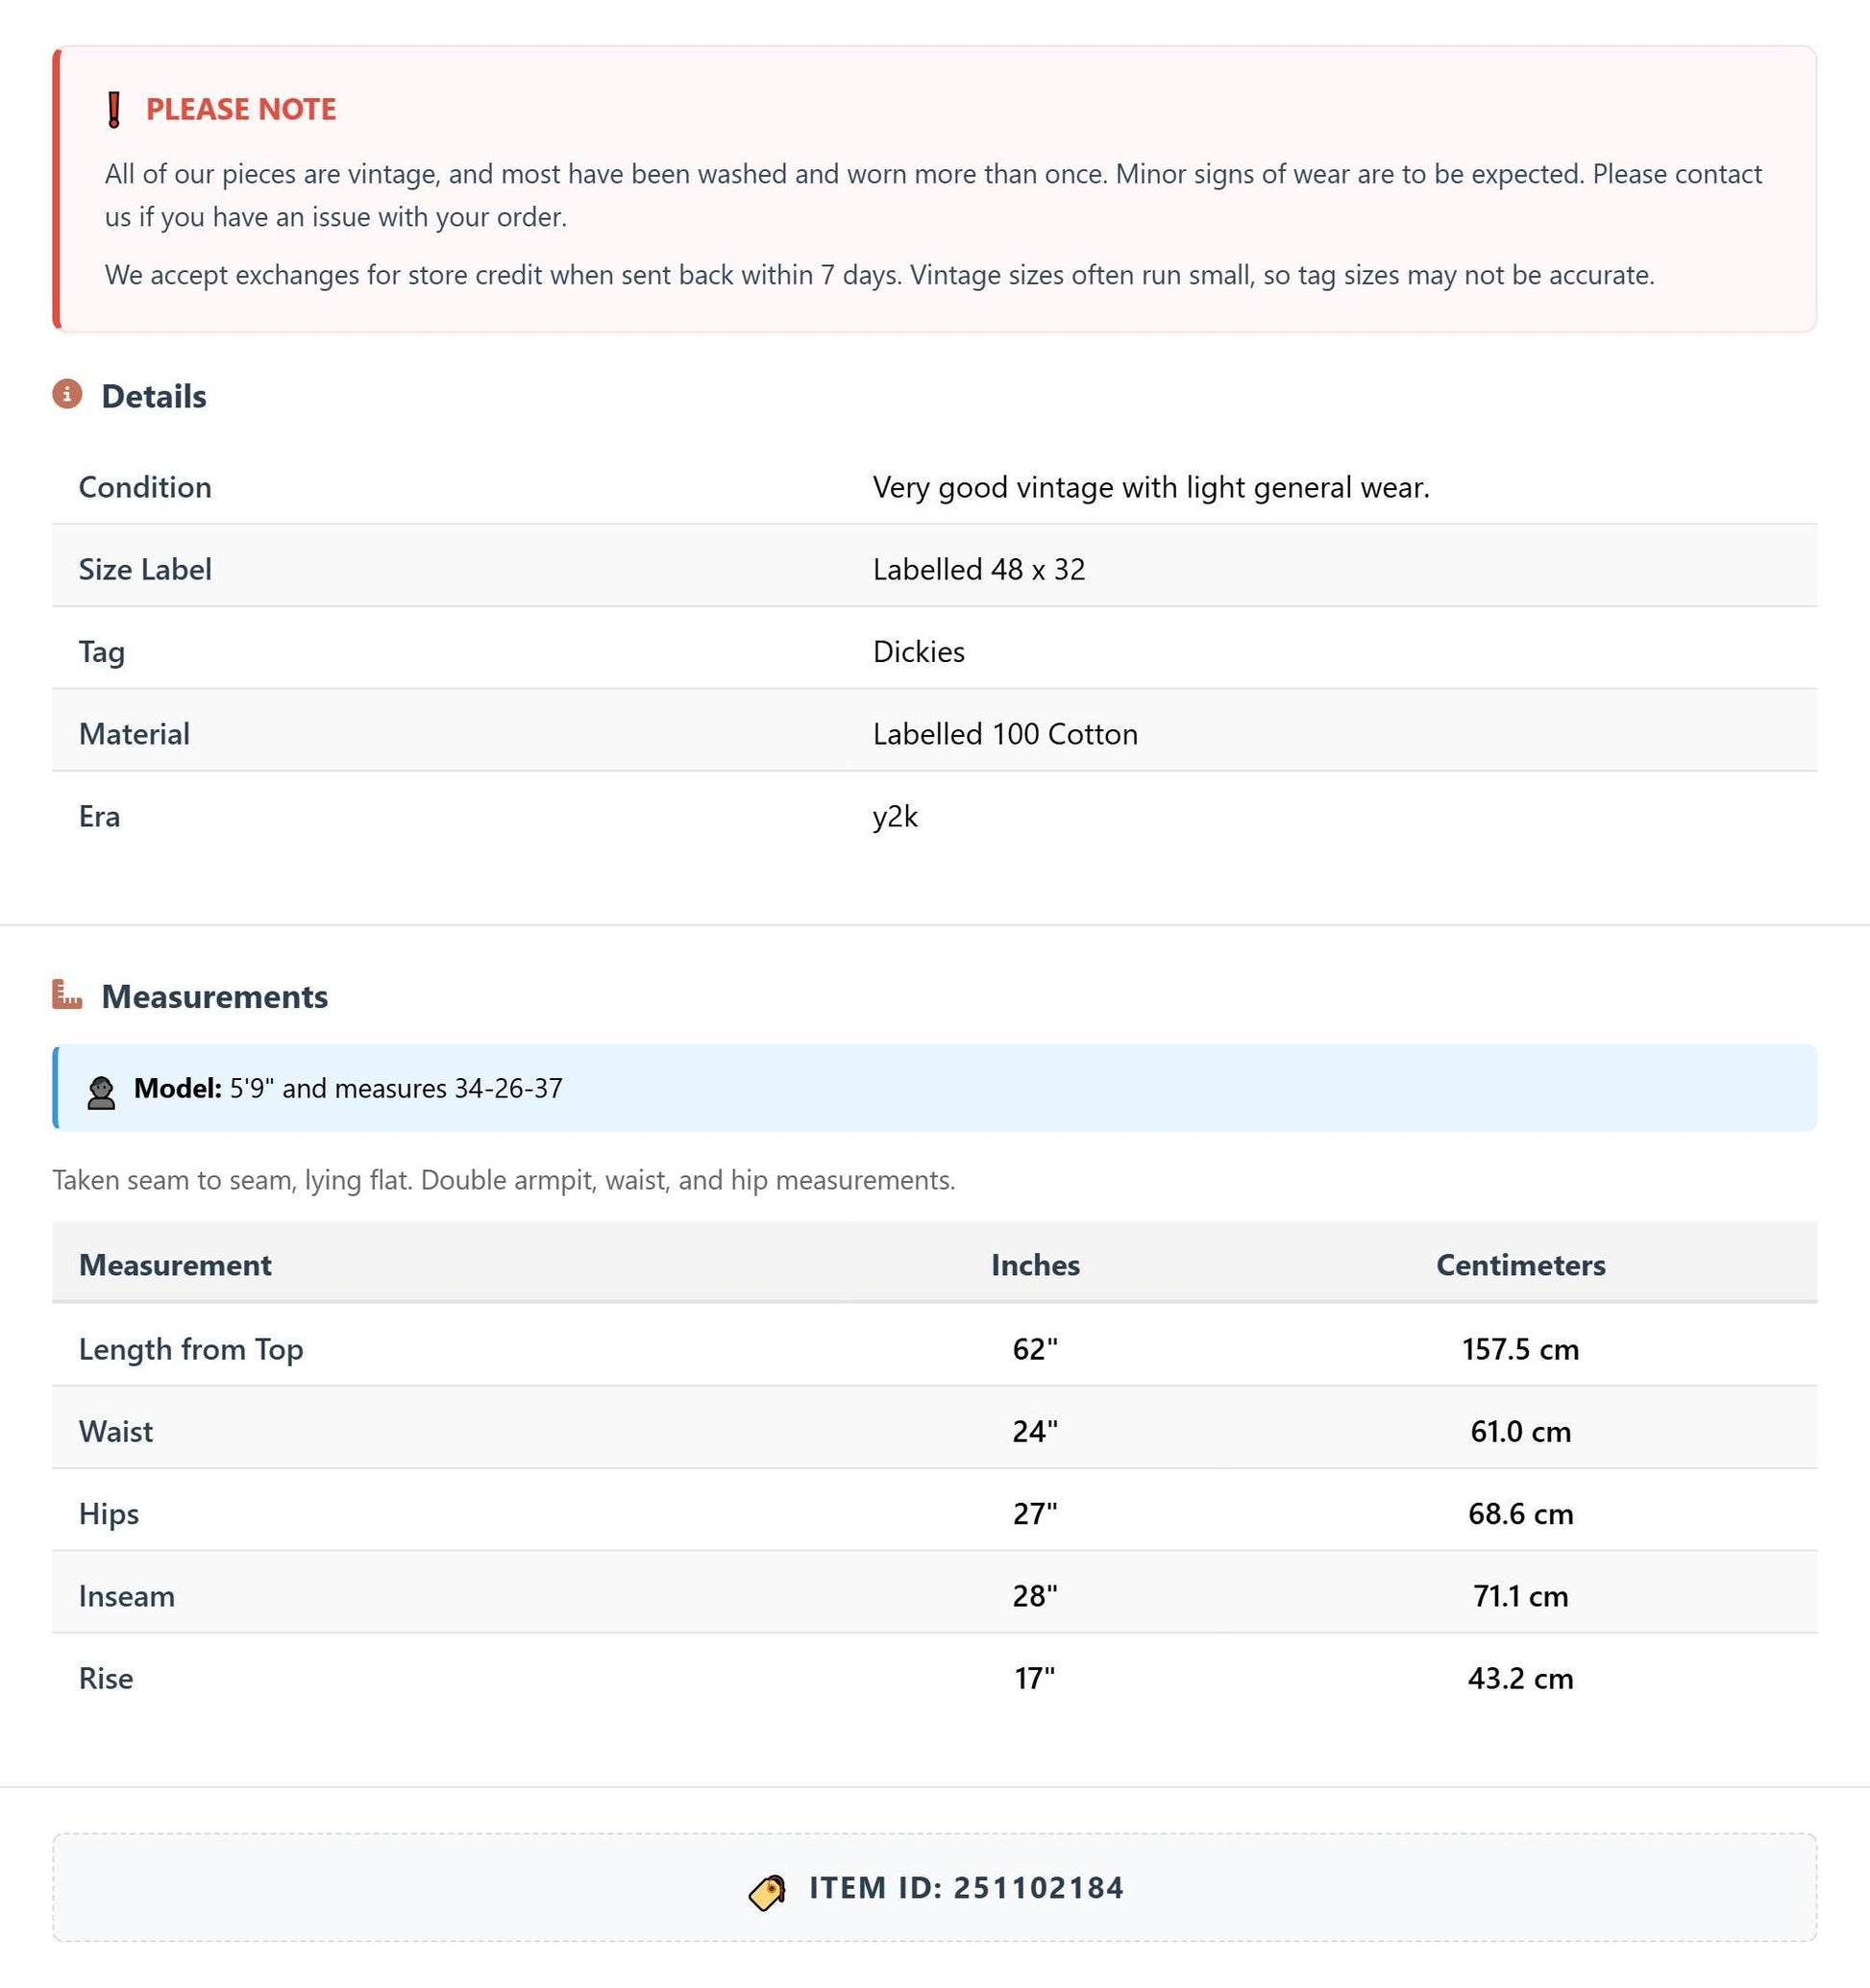Click the y2k era value
This screenshot has height=1988, width=1870.
coord(895,817)
